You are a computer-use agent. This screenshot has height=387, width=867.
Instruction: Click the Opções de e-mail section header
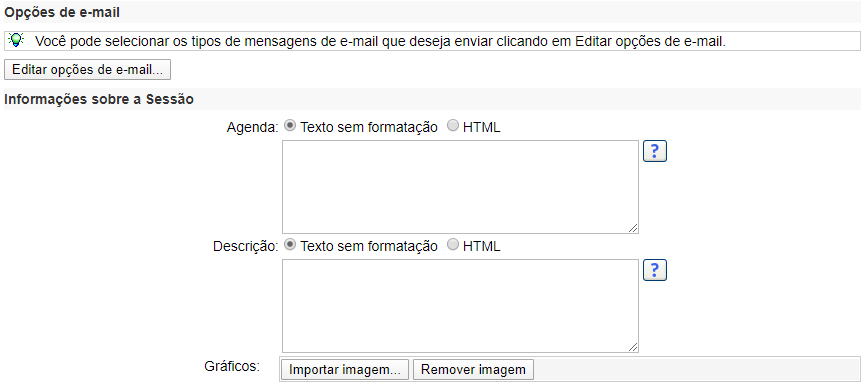[x=62, y=12]
